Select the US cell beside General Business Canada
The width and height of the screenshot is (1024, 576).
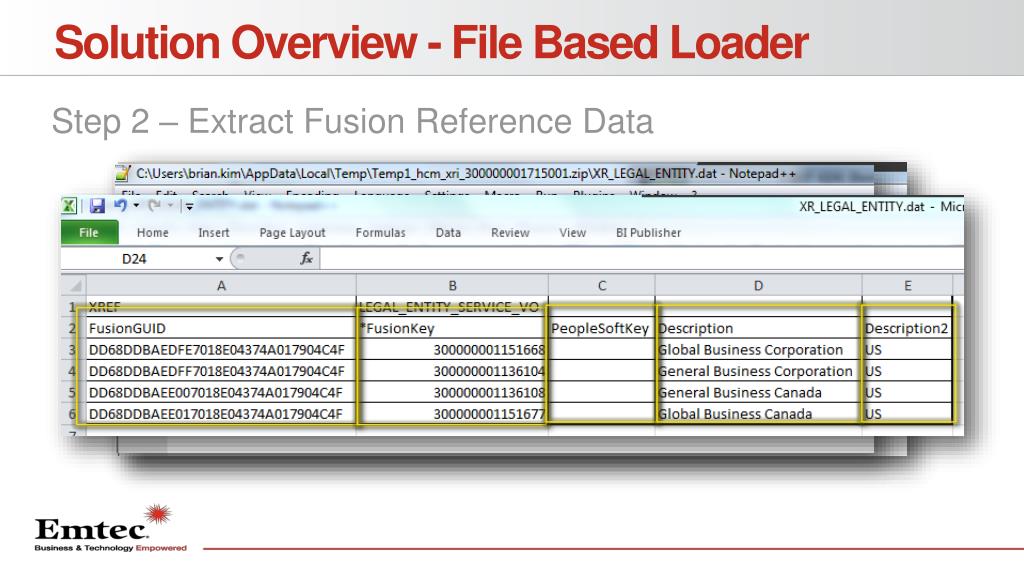pos(908,392)
